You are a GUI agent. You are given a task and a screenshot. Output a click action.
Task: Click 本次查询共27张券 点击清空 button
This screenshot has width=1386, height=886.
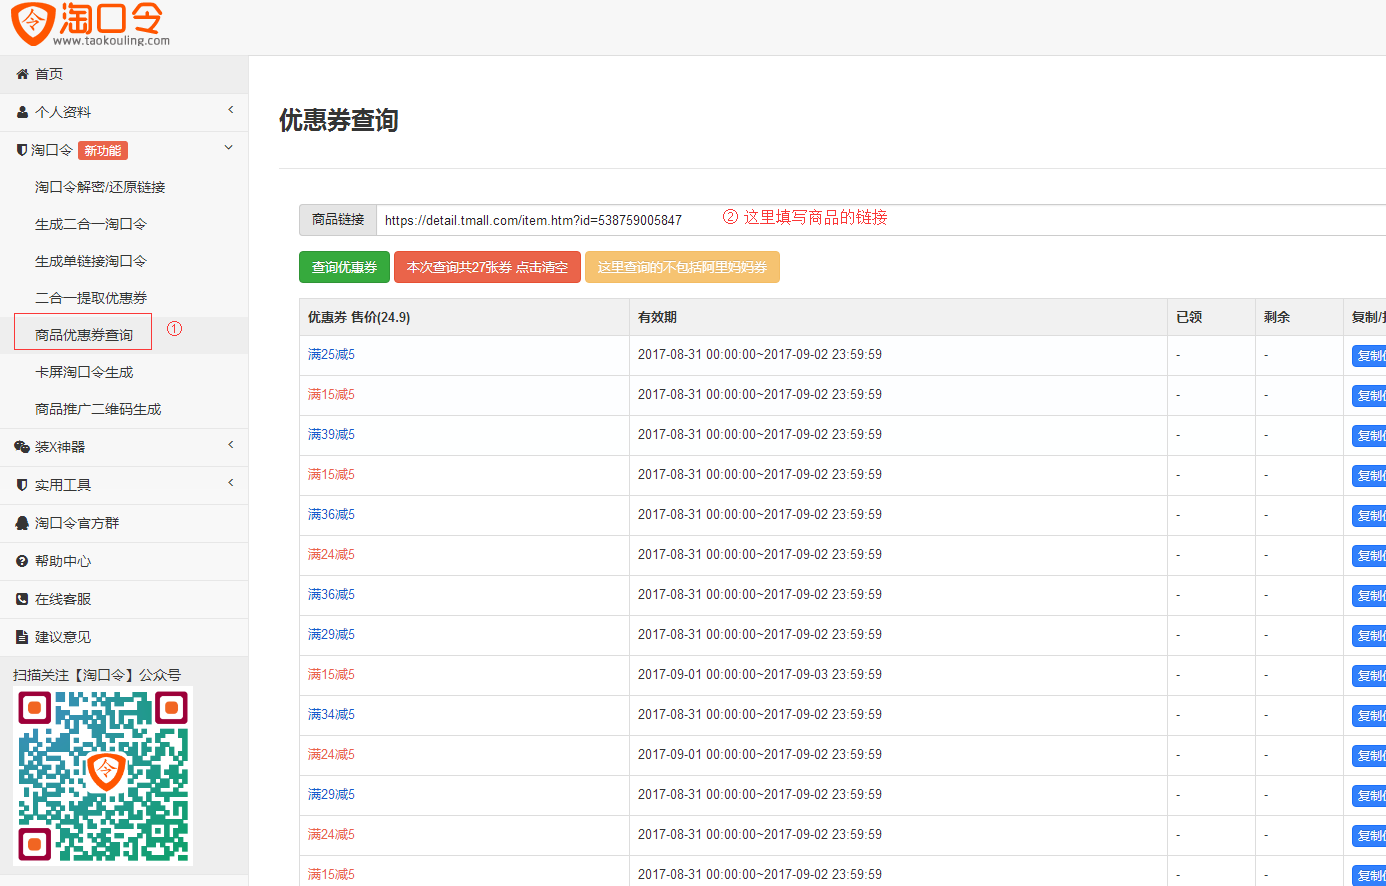(487, 267)
